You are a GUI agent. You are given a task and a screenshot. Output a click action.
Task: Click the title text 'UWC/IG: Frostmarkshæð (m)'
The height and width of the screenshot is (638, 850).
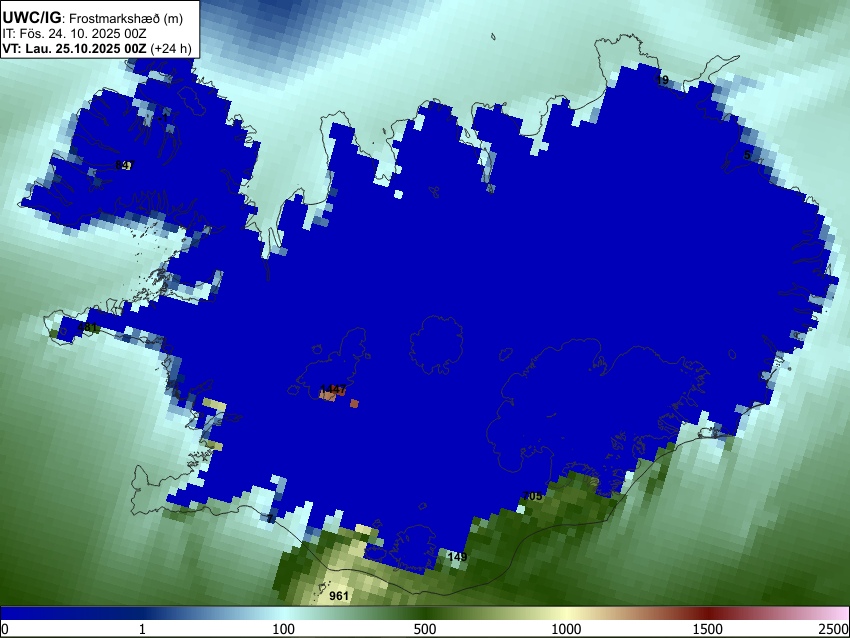pos(93,18)
